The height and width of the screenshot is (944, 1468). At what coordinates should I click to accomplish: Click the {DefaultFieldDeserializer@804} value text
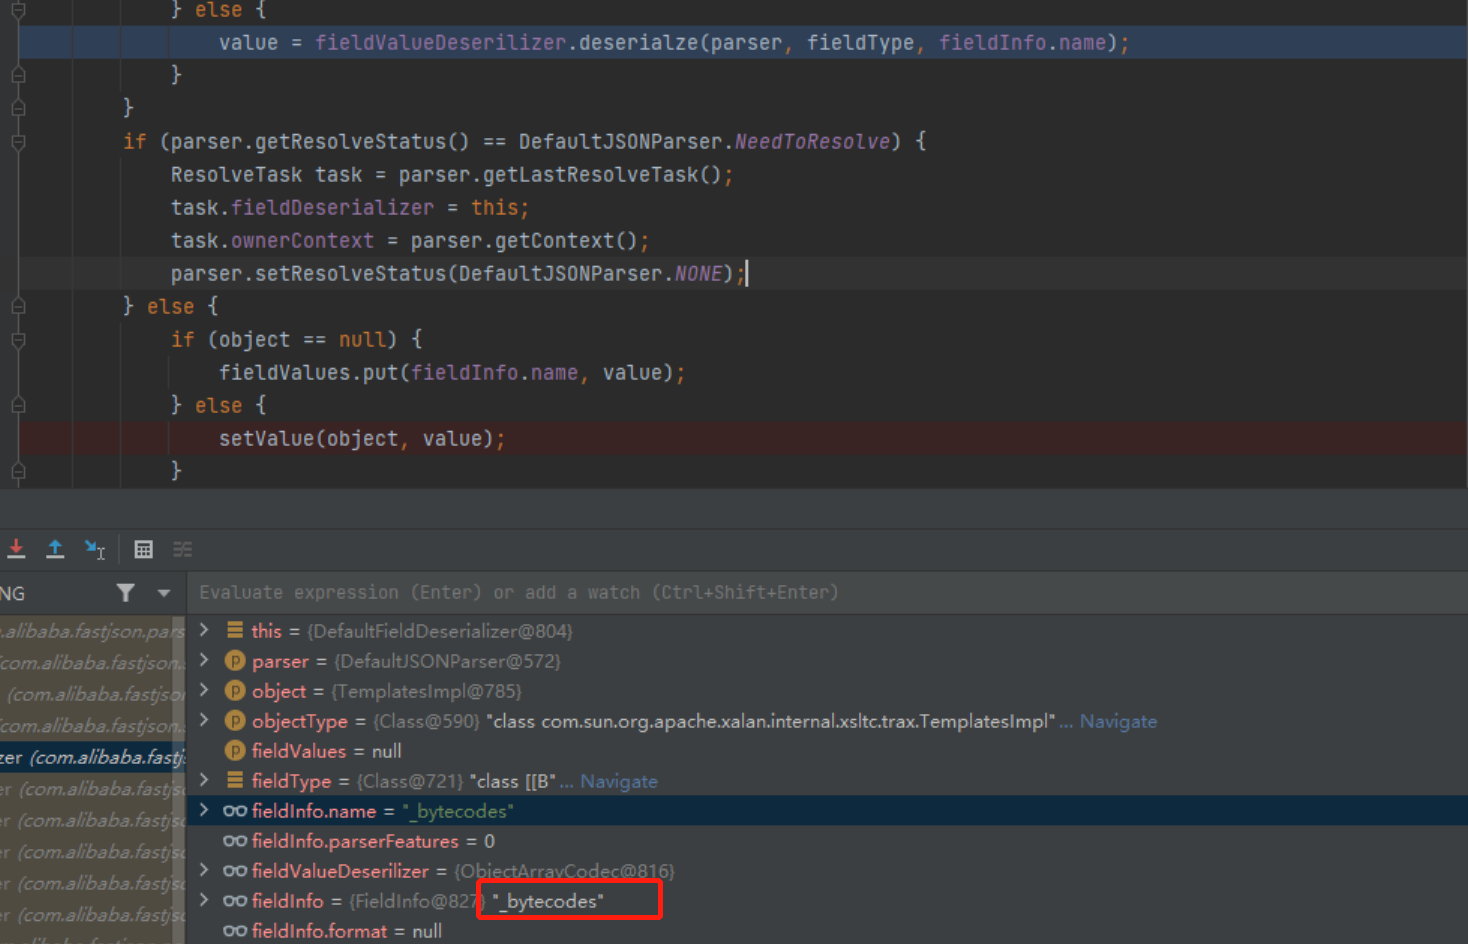440,631
